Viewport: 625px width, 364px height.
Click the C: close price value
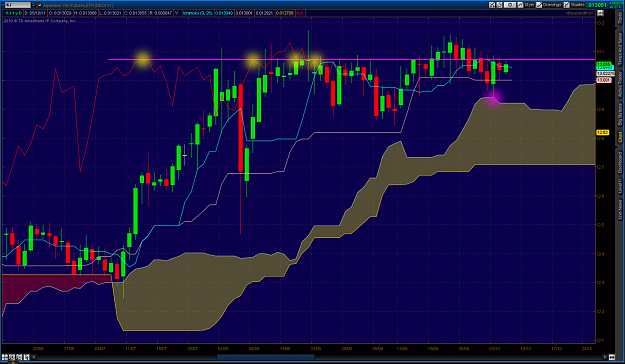coord(136,13)
